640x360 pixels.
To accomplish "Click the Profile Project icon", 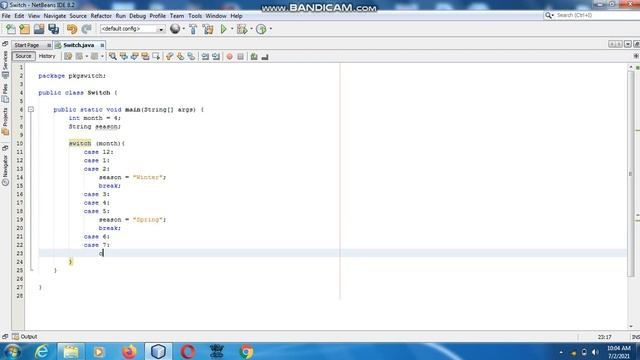I will pos(261,29).
